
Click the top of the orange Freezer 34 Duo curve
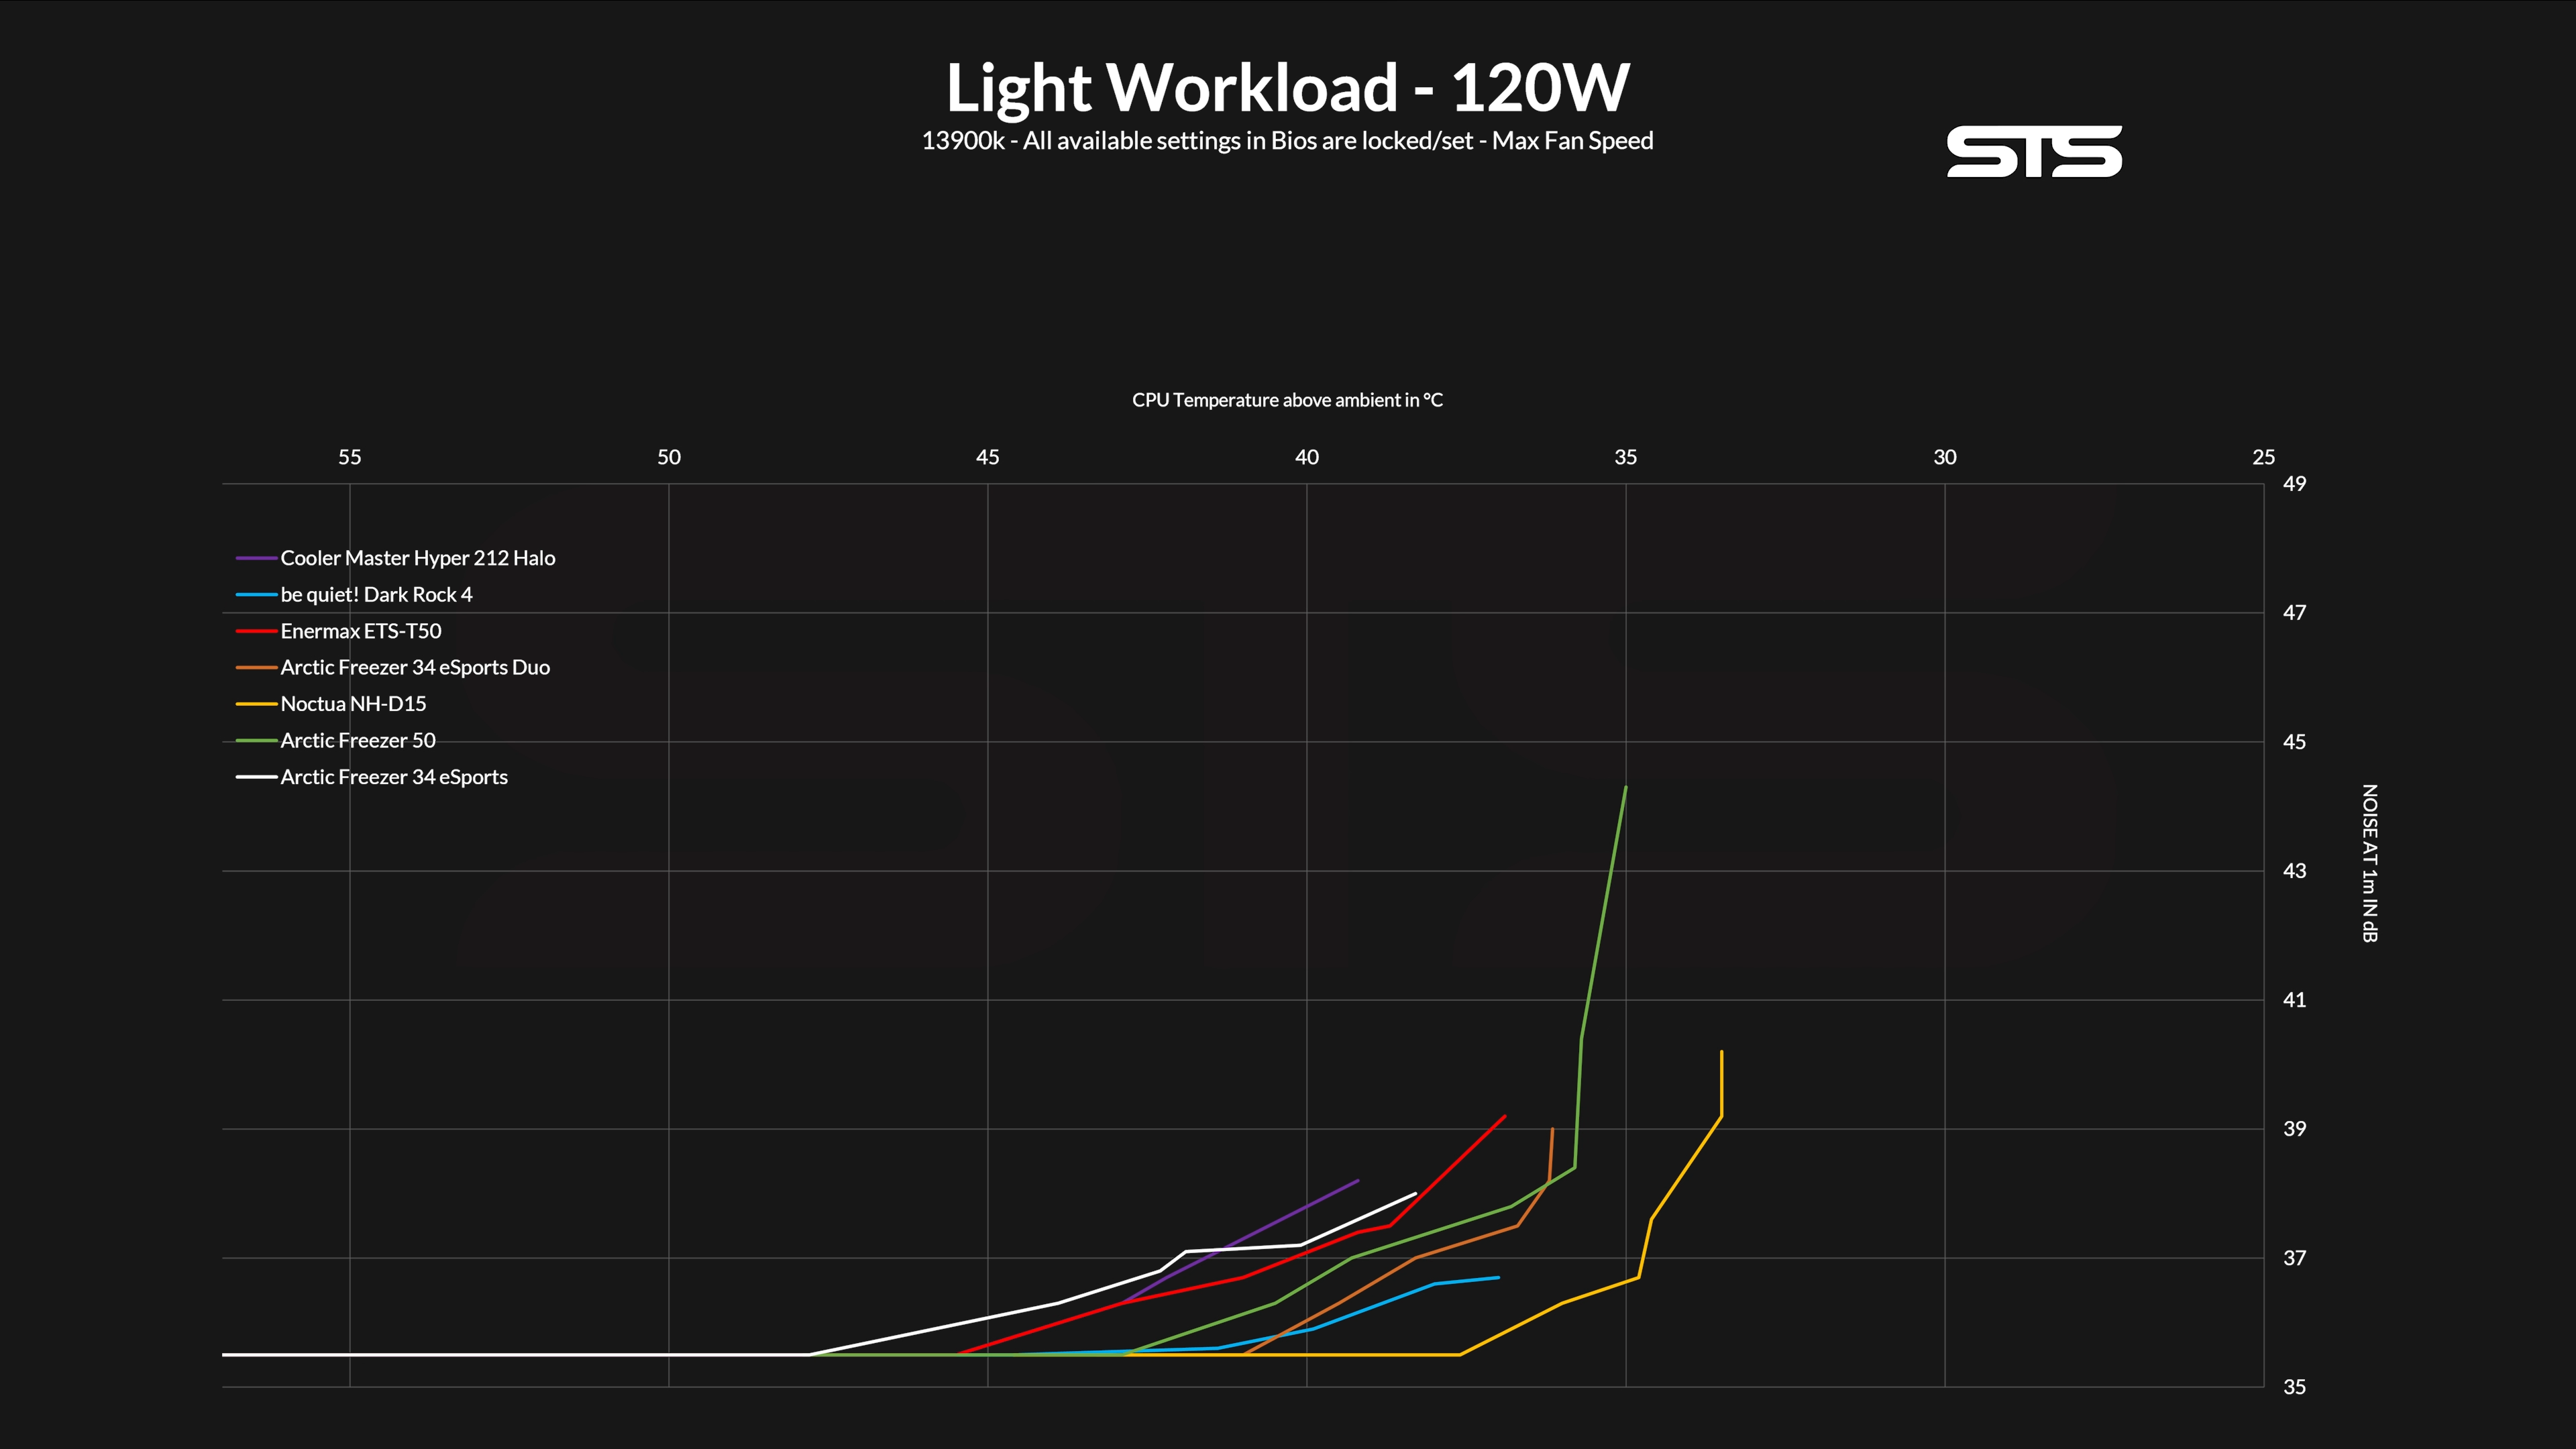coord(1552,1130)
